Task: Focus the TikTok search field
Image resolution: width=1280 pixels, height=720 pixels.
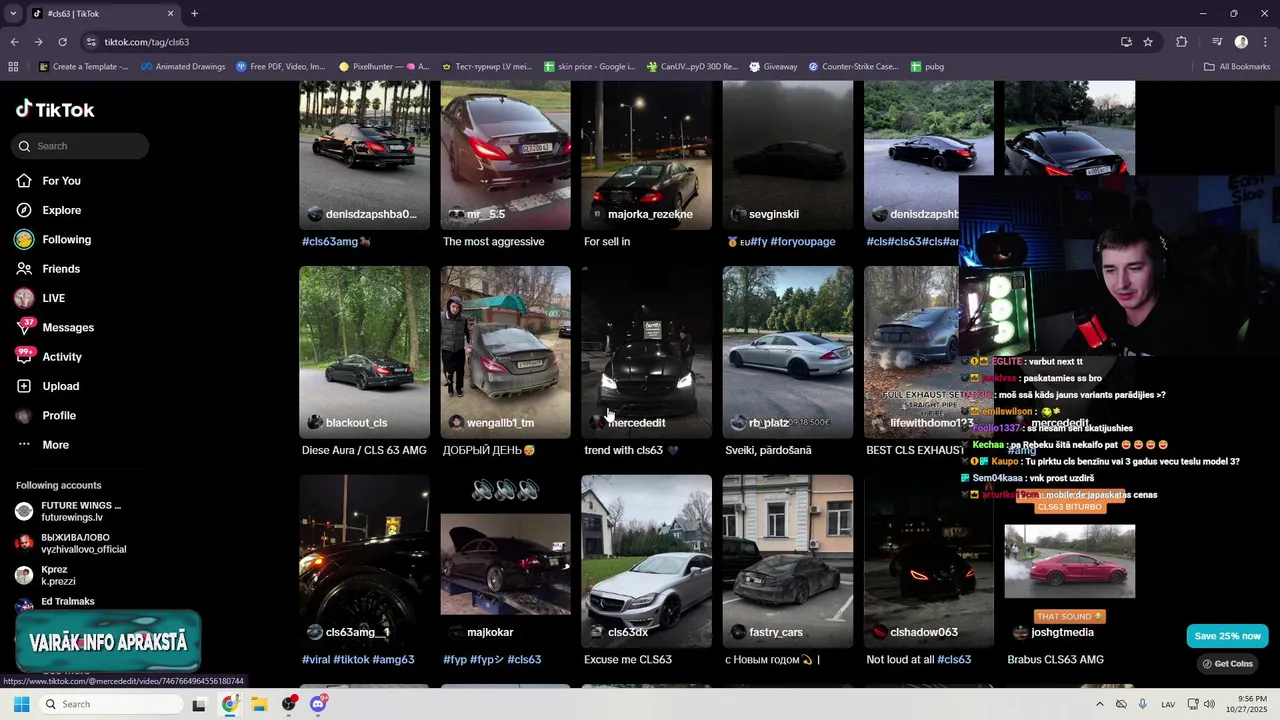Action: click(81, 146)
